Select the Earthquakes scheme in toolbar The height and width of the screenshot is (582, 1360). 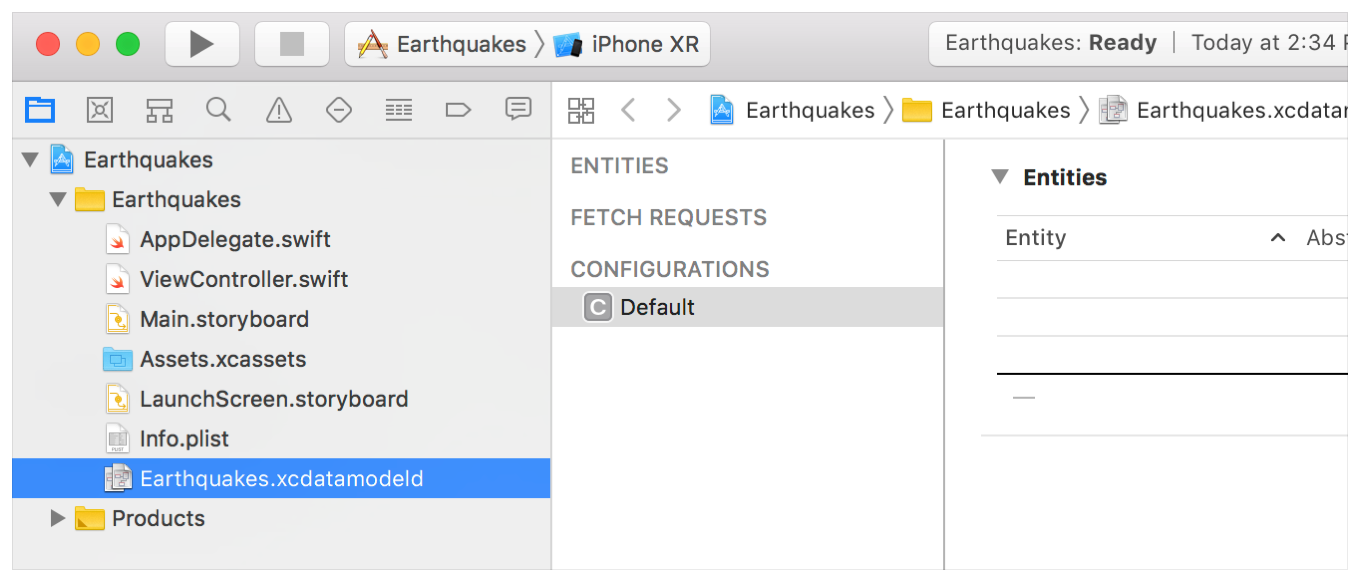tap(443, 44)
